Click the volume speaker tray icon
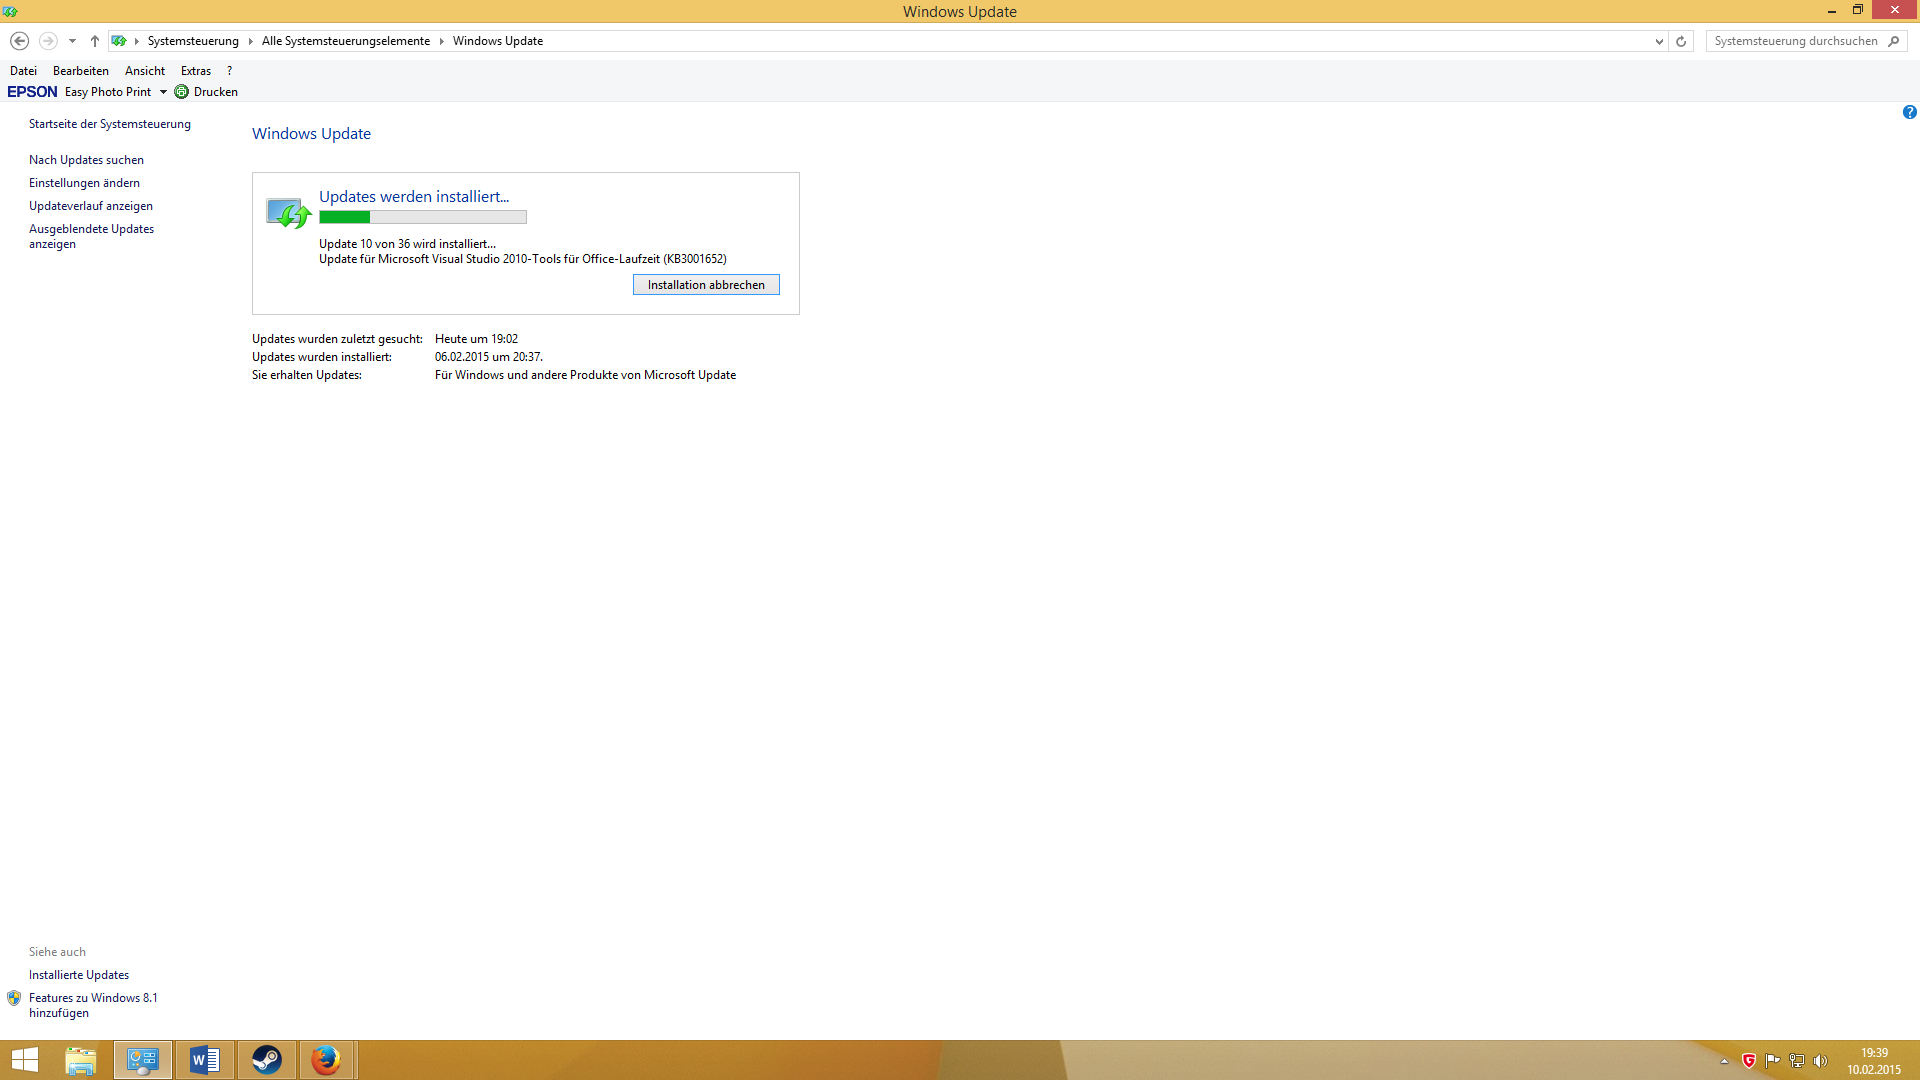This screenshot has width=1920, height=1080. [1820, 1061]
